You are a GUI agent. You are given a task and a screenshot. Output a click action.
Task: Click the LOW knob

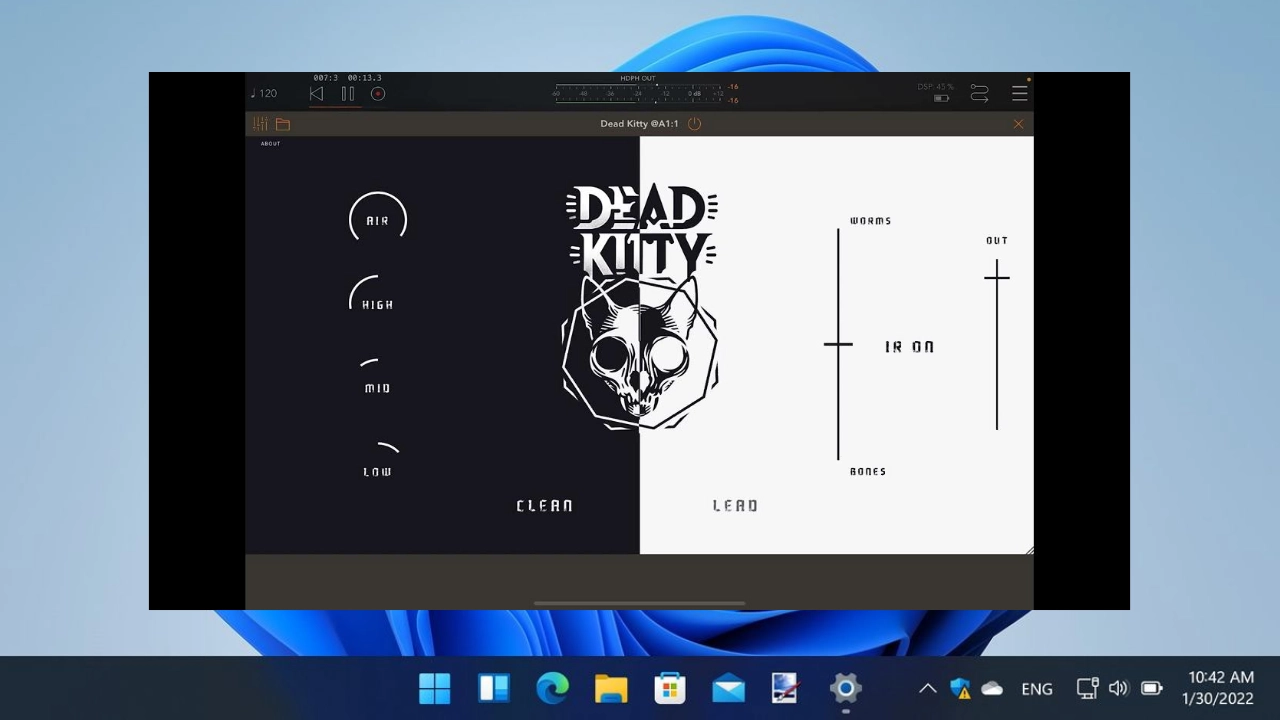(378, 460)
